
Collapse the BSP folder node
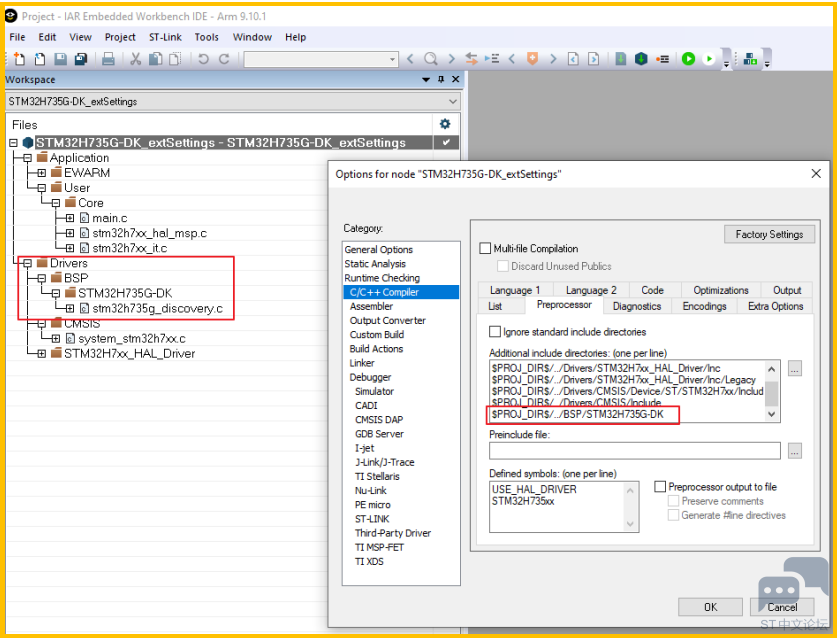pos(42,278)
